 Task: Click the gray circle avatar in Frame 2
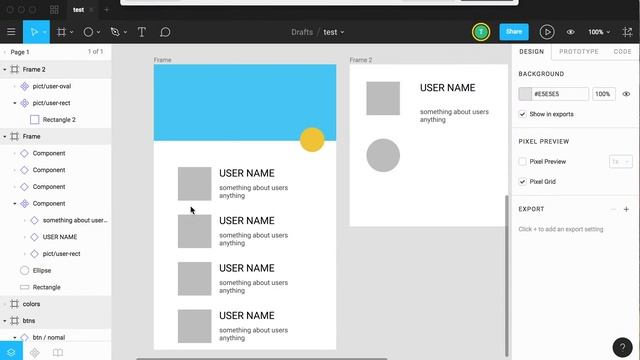383,155
